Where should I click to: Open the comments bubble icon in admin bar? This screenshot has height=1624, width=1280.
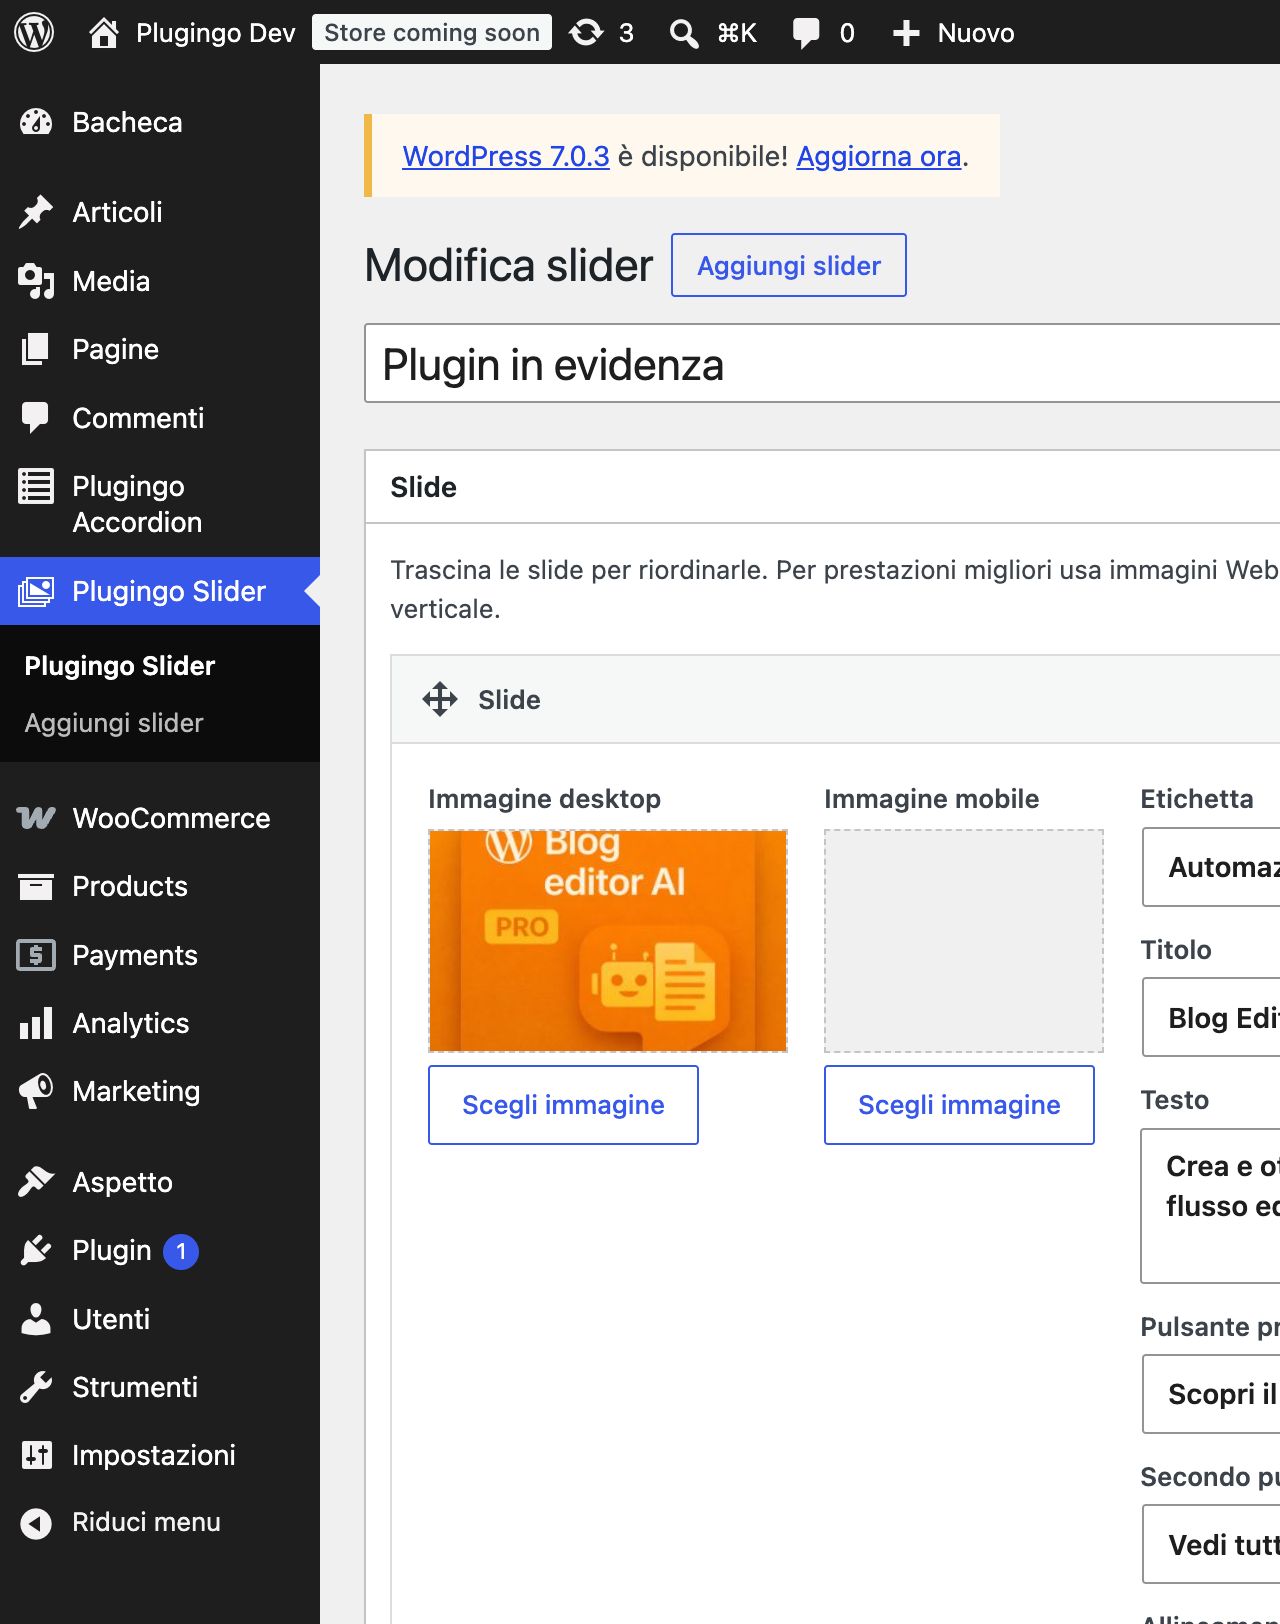click(806, 33)
